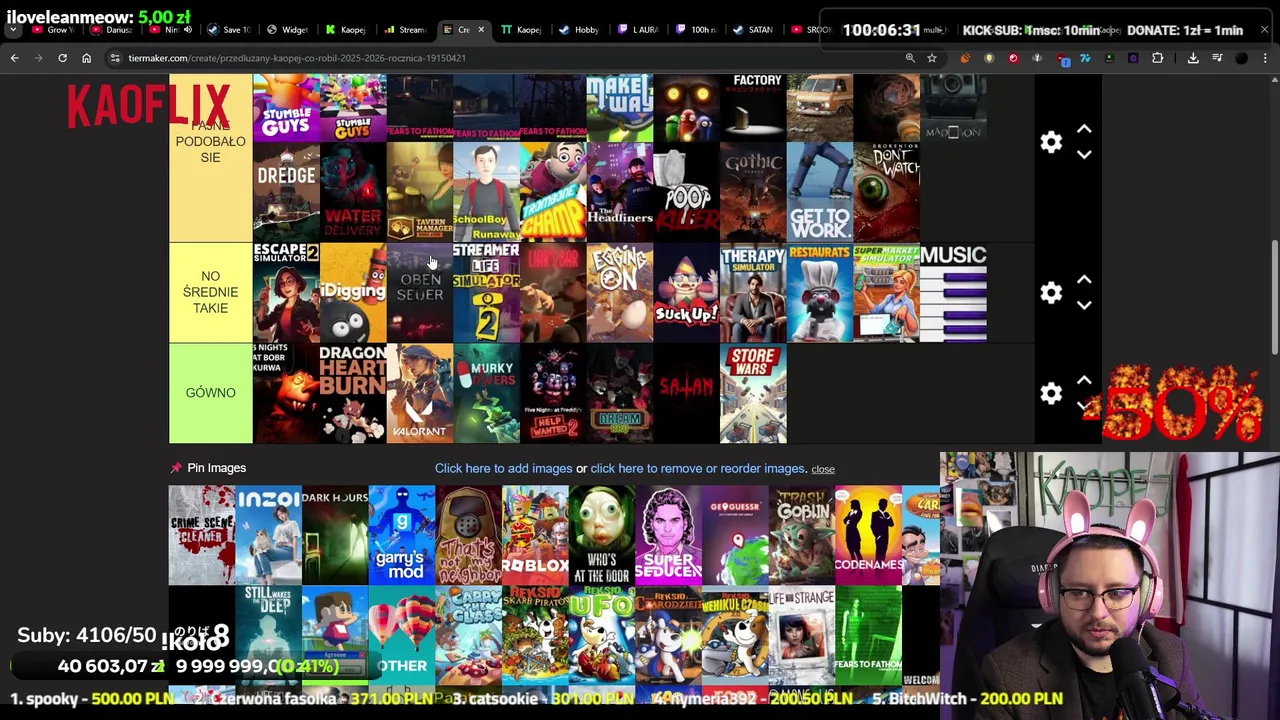The image size is (1280, 720).
Task: Select the GÓWNO tier label
Action: (x=210, y=393)
